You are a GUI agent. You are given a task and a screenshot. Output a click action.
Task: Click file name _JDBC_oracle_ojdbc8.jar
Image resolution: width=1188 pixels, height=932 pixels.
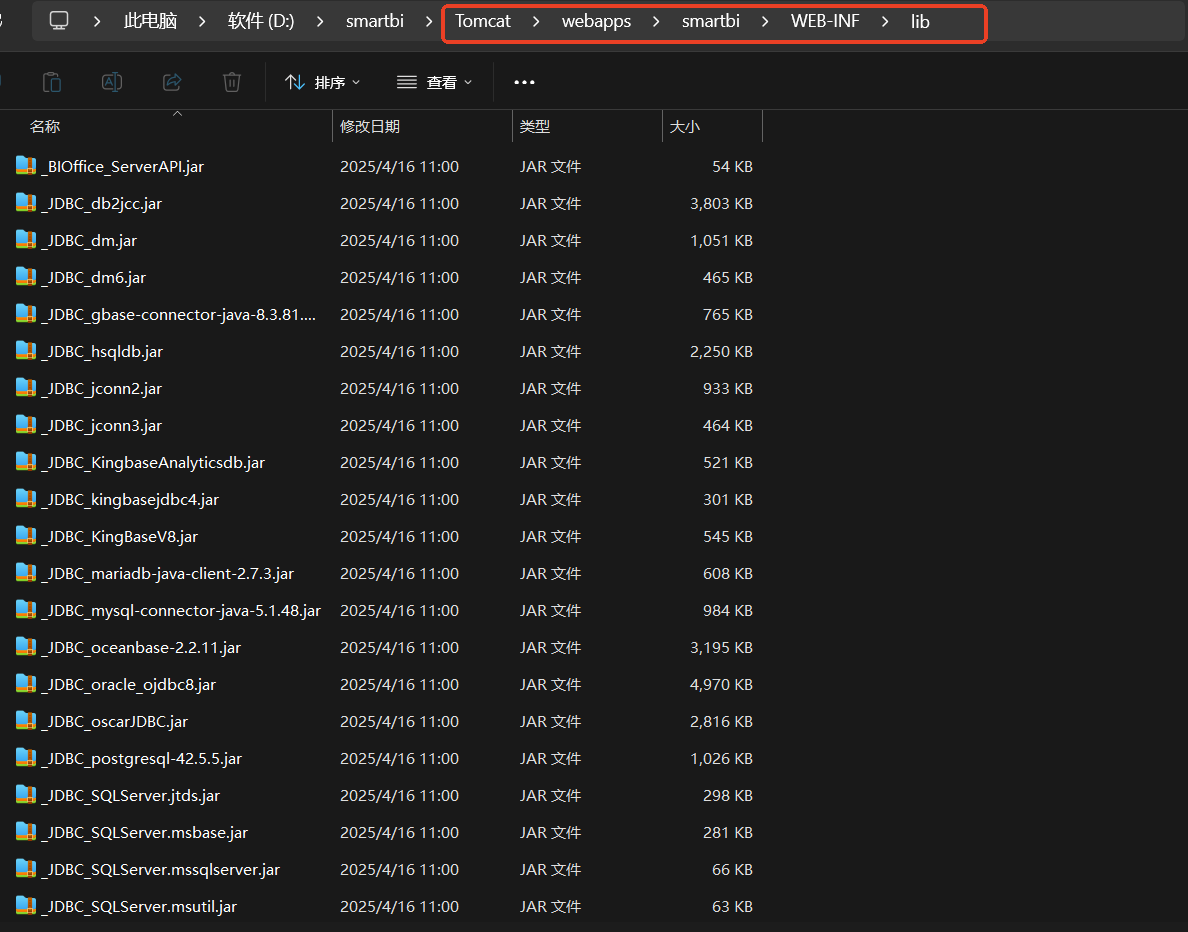(129, 685)
